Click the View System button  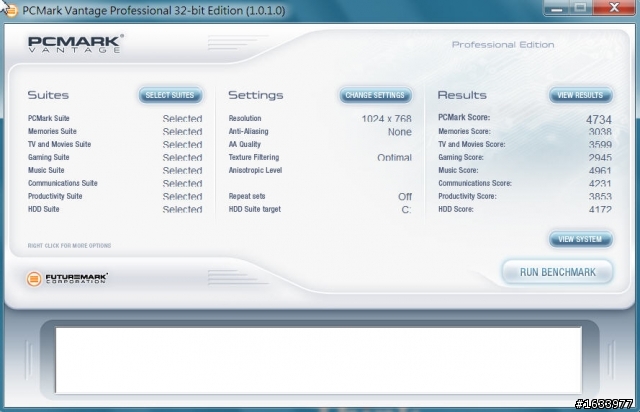click(580, 239)
